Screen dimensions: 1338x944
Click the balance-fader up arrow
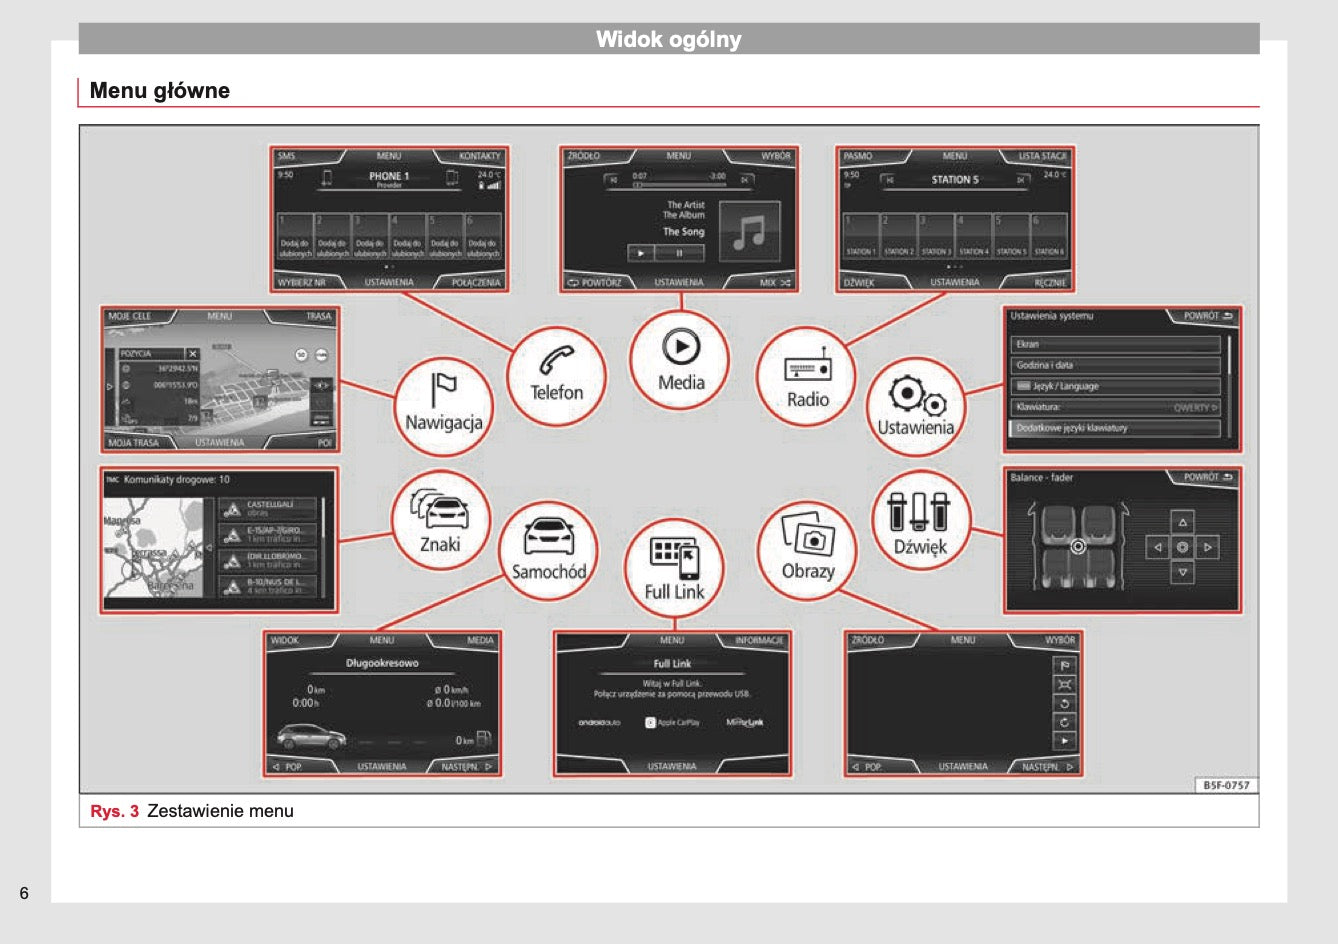coord(1183,523)
